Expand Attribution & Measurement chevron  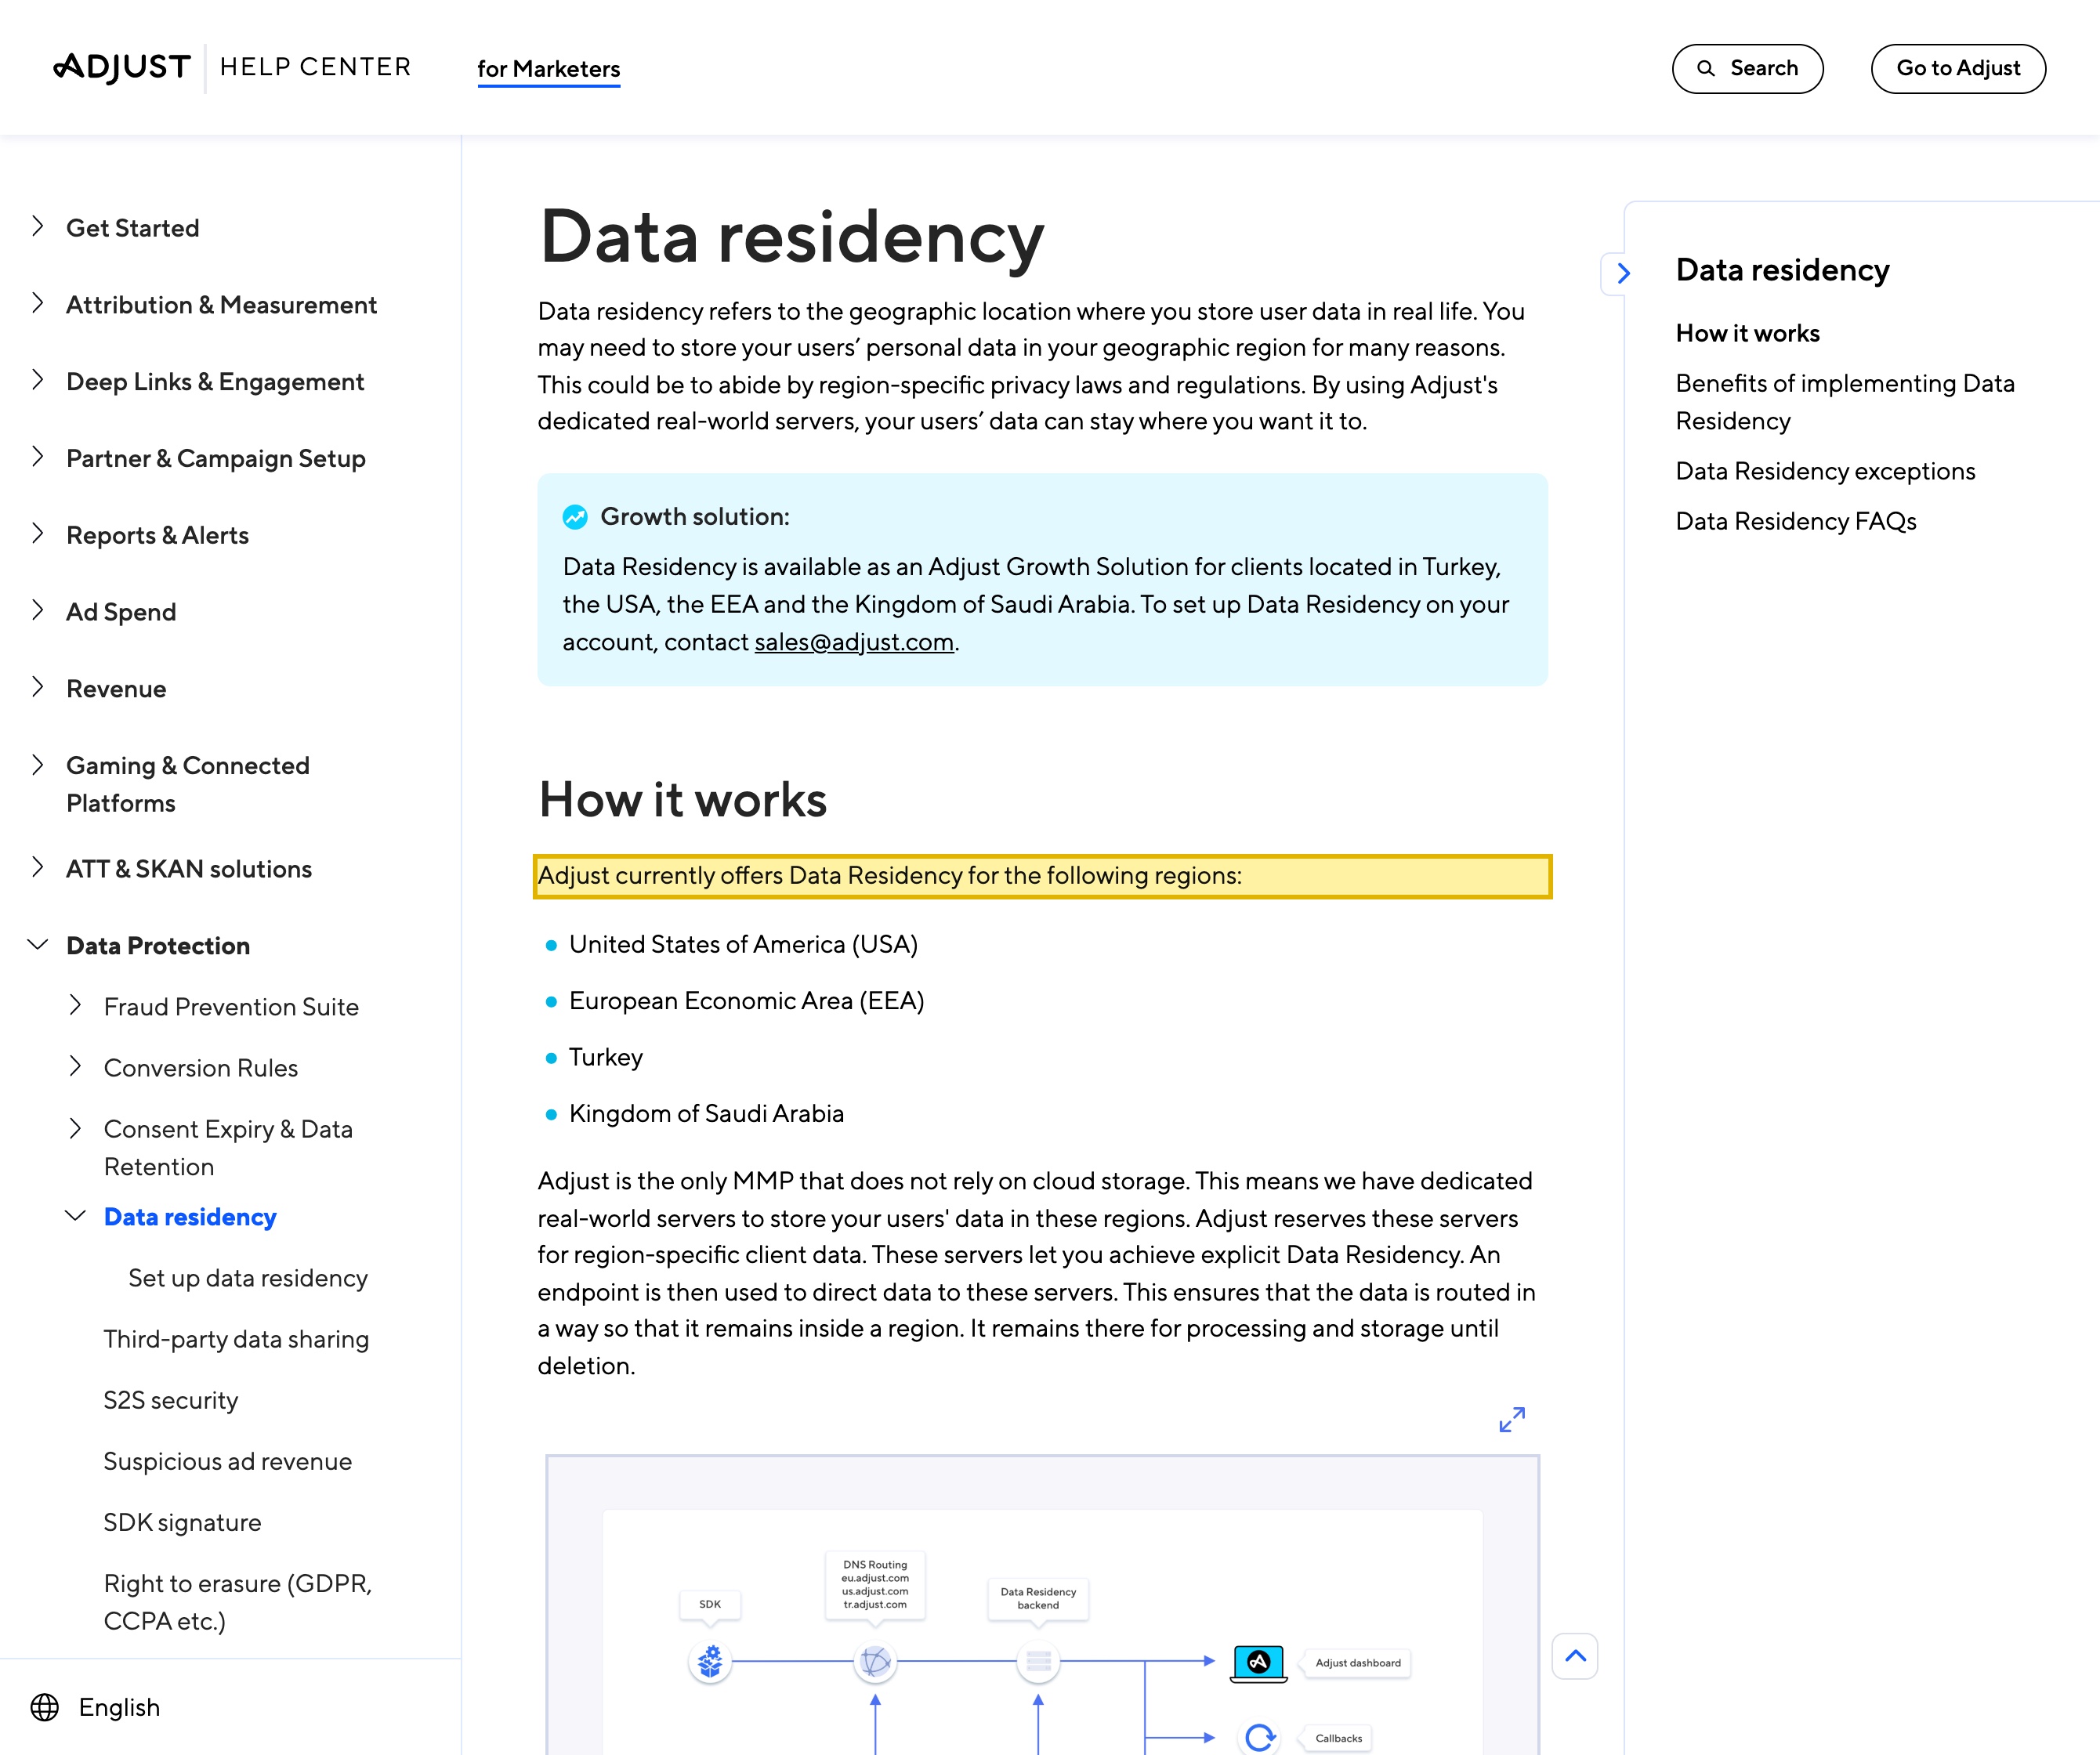[x=38, y=303]
